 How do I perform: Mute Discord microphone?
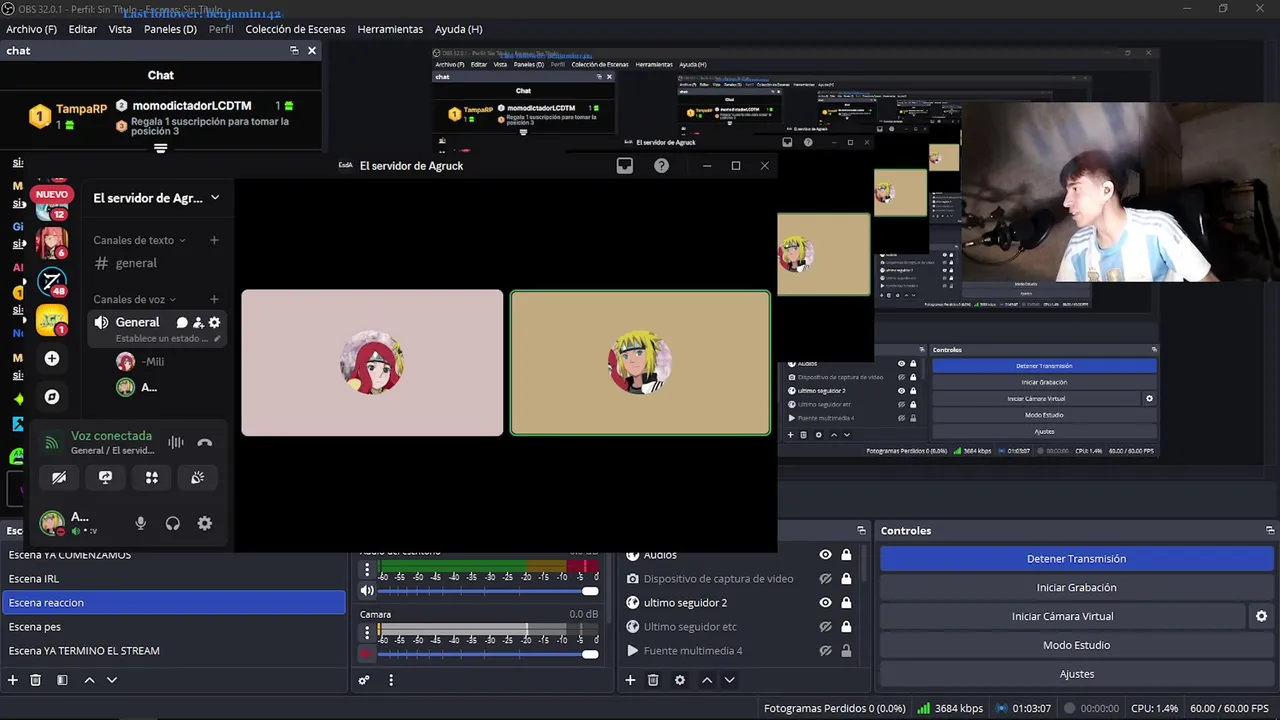(140, 523)
